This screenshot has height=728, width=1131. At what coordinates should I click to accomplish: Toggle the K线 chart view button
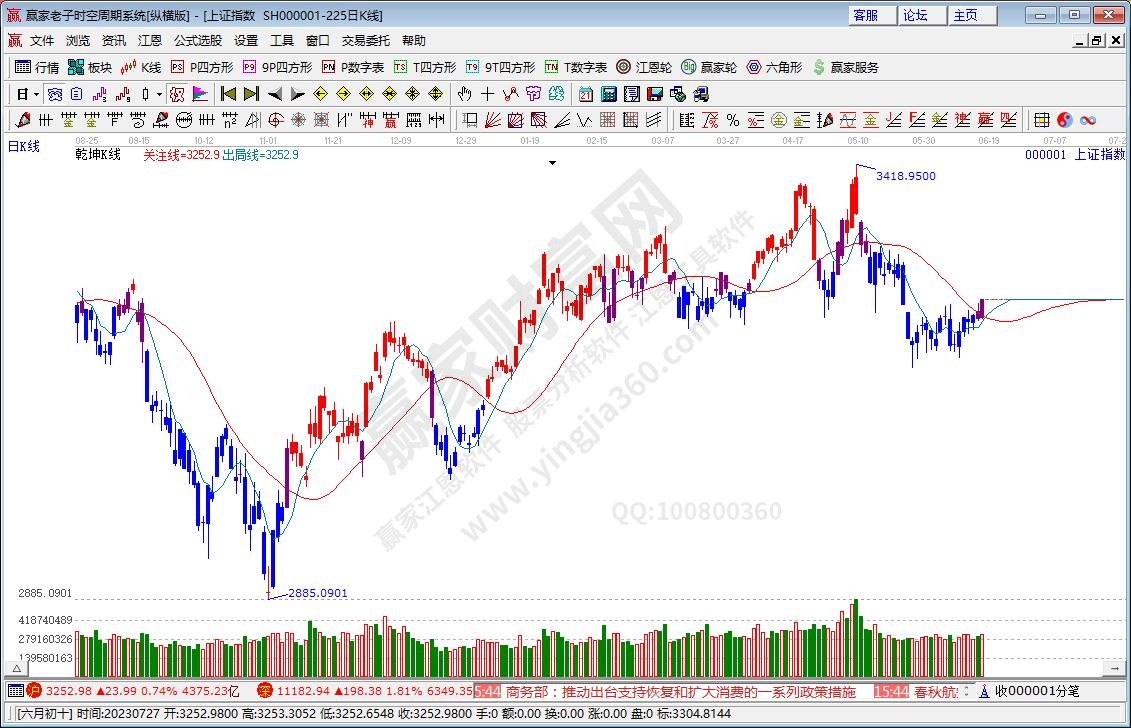[x=141, y=67]
